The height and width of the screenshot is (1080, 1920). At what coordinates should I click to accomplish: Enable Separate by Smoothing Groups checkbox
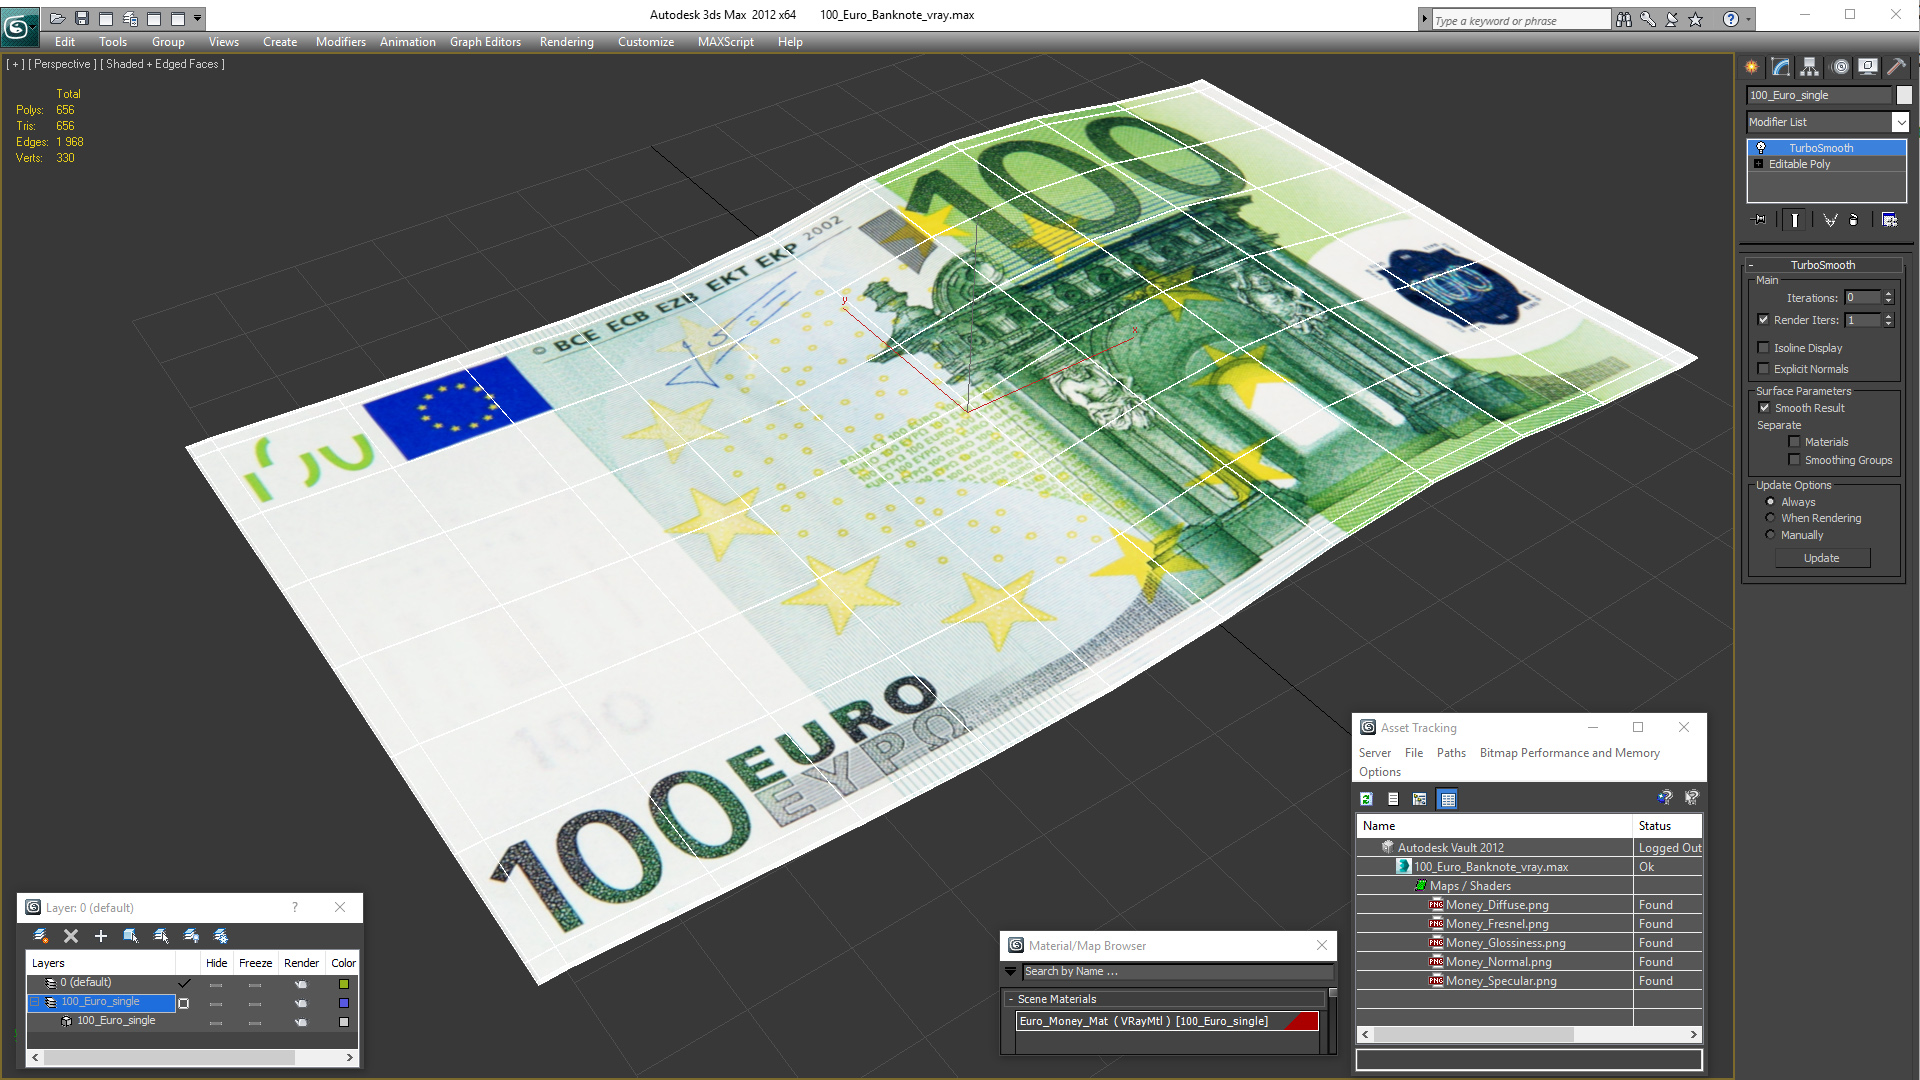point(1795,460)
